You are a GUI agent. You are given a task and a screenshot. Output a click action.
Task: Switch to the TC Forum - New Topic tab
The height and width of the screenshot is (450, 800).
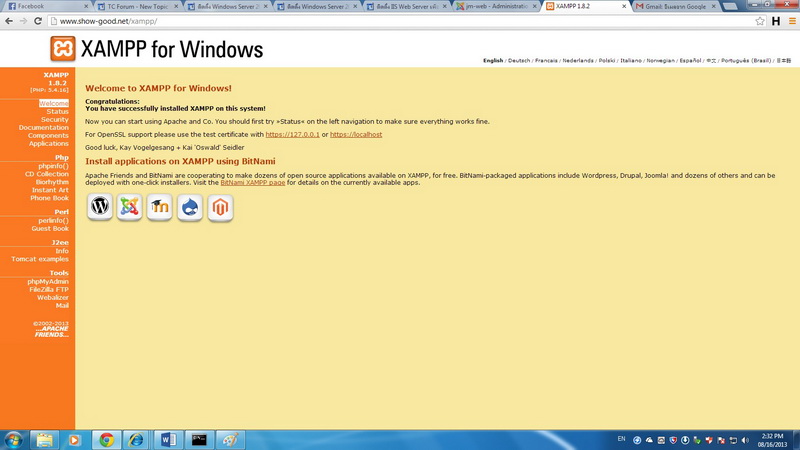pos(137,6)
